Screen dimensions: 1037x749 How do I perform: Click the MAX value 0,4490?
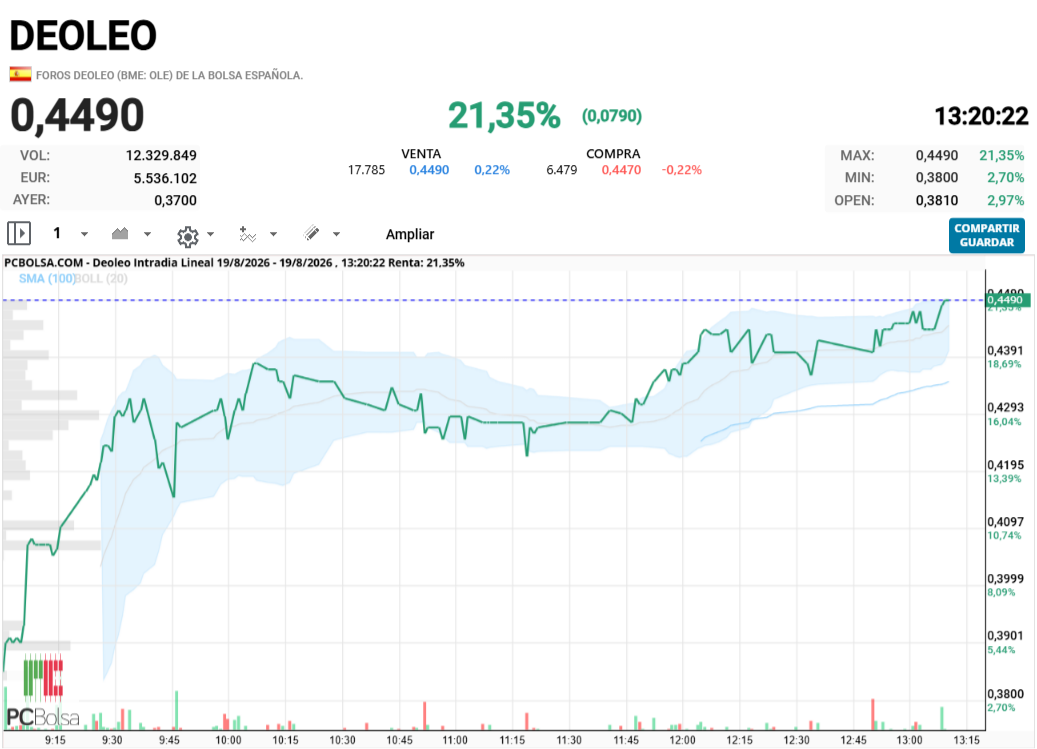coord(936,155)
